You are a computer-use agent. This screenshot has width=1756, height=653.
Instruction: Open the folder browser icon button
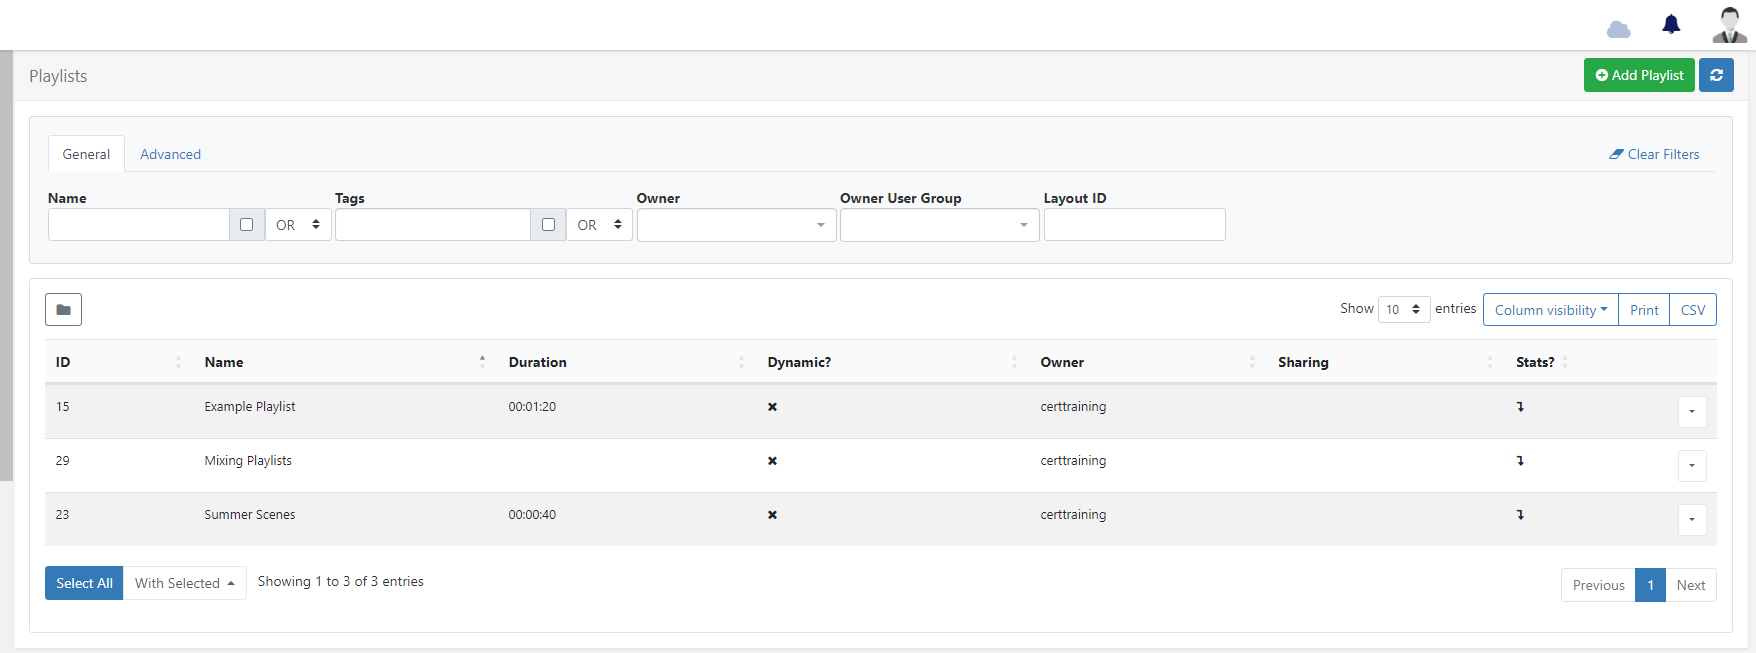63,310
